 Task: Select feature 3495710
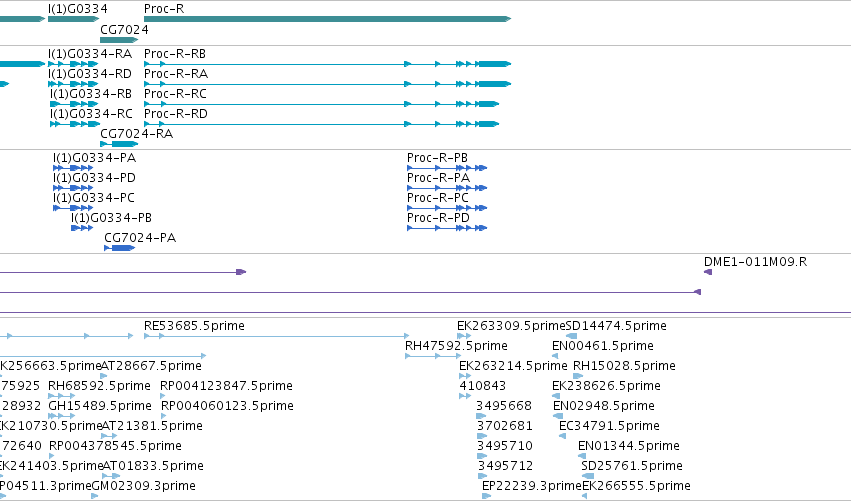coord(482,457)
